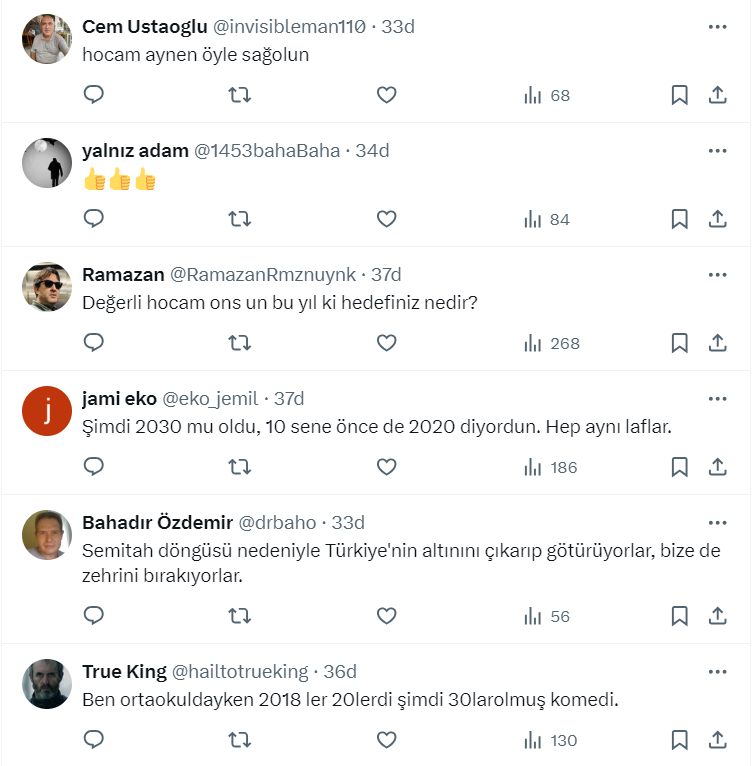This screenshot has height=766, width=755.
Task: Open the @1453bahaBaha profile handle
Action: (266, 151)
